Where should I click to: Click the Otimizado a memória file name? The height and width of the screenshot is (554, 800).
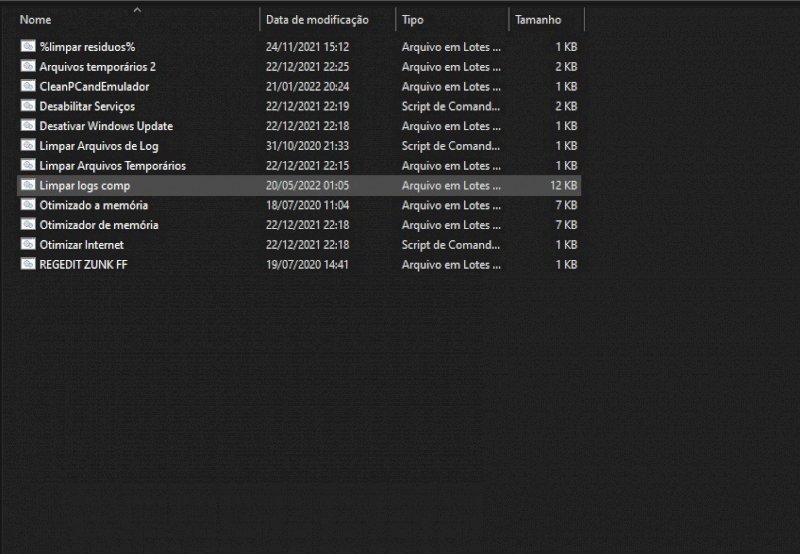click(x=94, y=205)
